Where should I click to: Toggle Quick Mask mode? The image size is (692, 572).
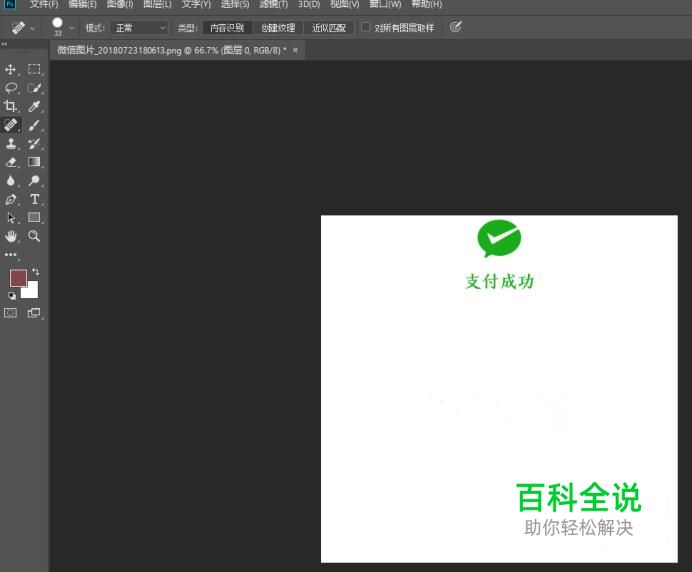11,313
